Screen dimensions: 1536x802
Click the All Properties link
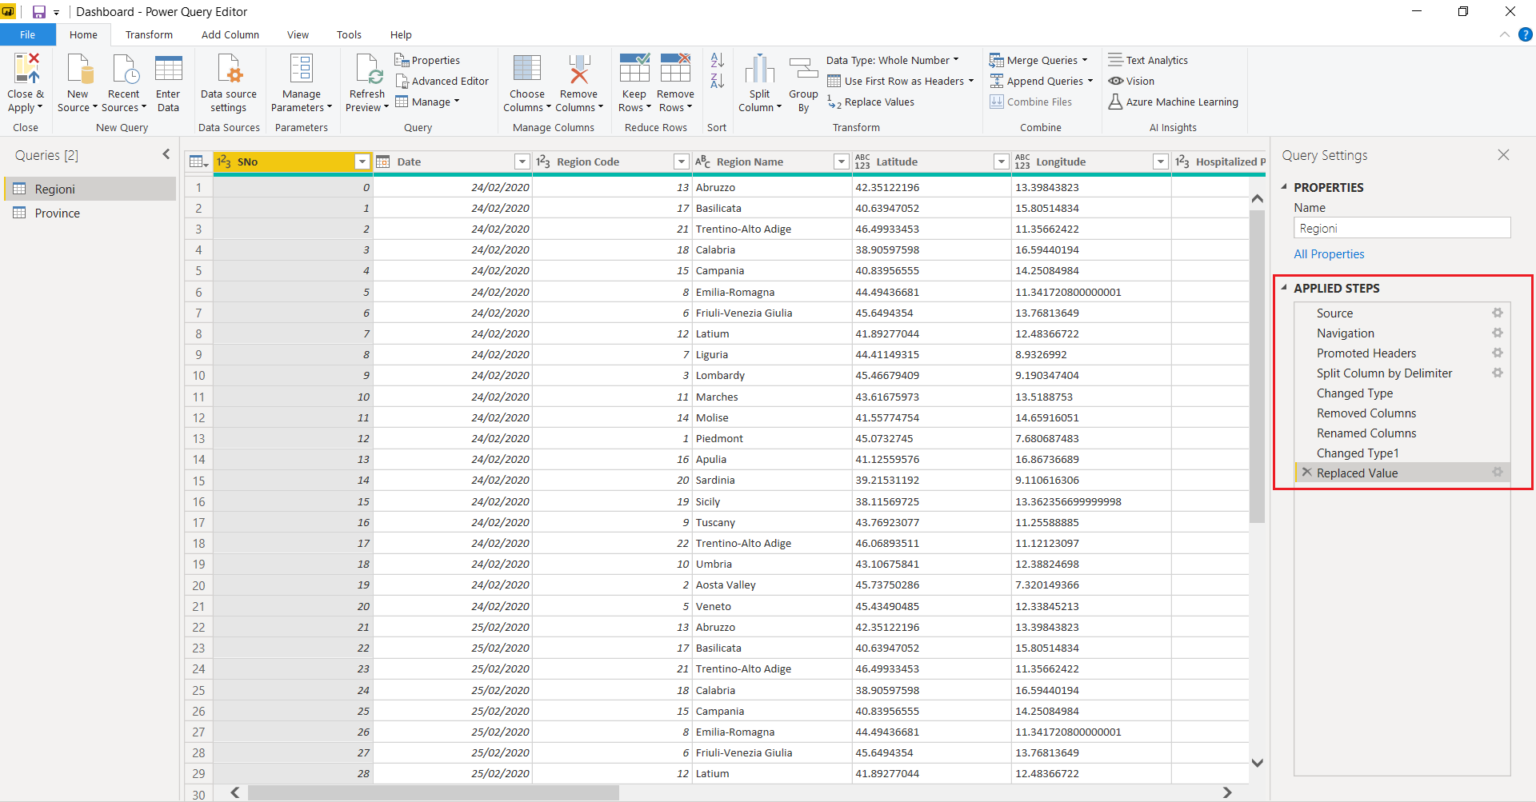point(1329,254)
